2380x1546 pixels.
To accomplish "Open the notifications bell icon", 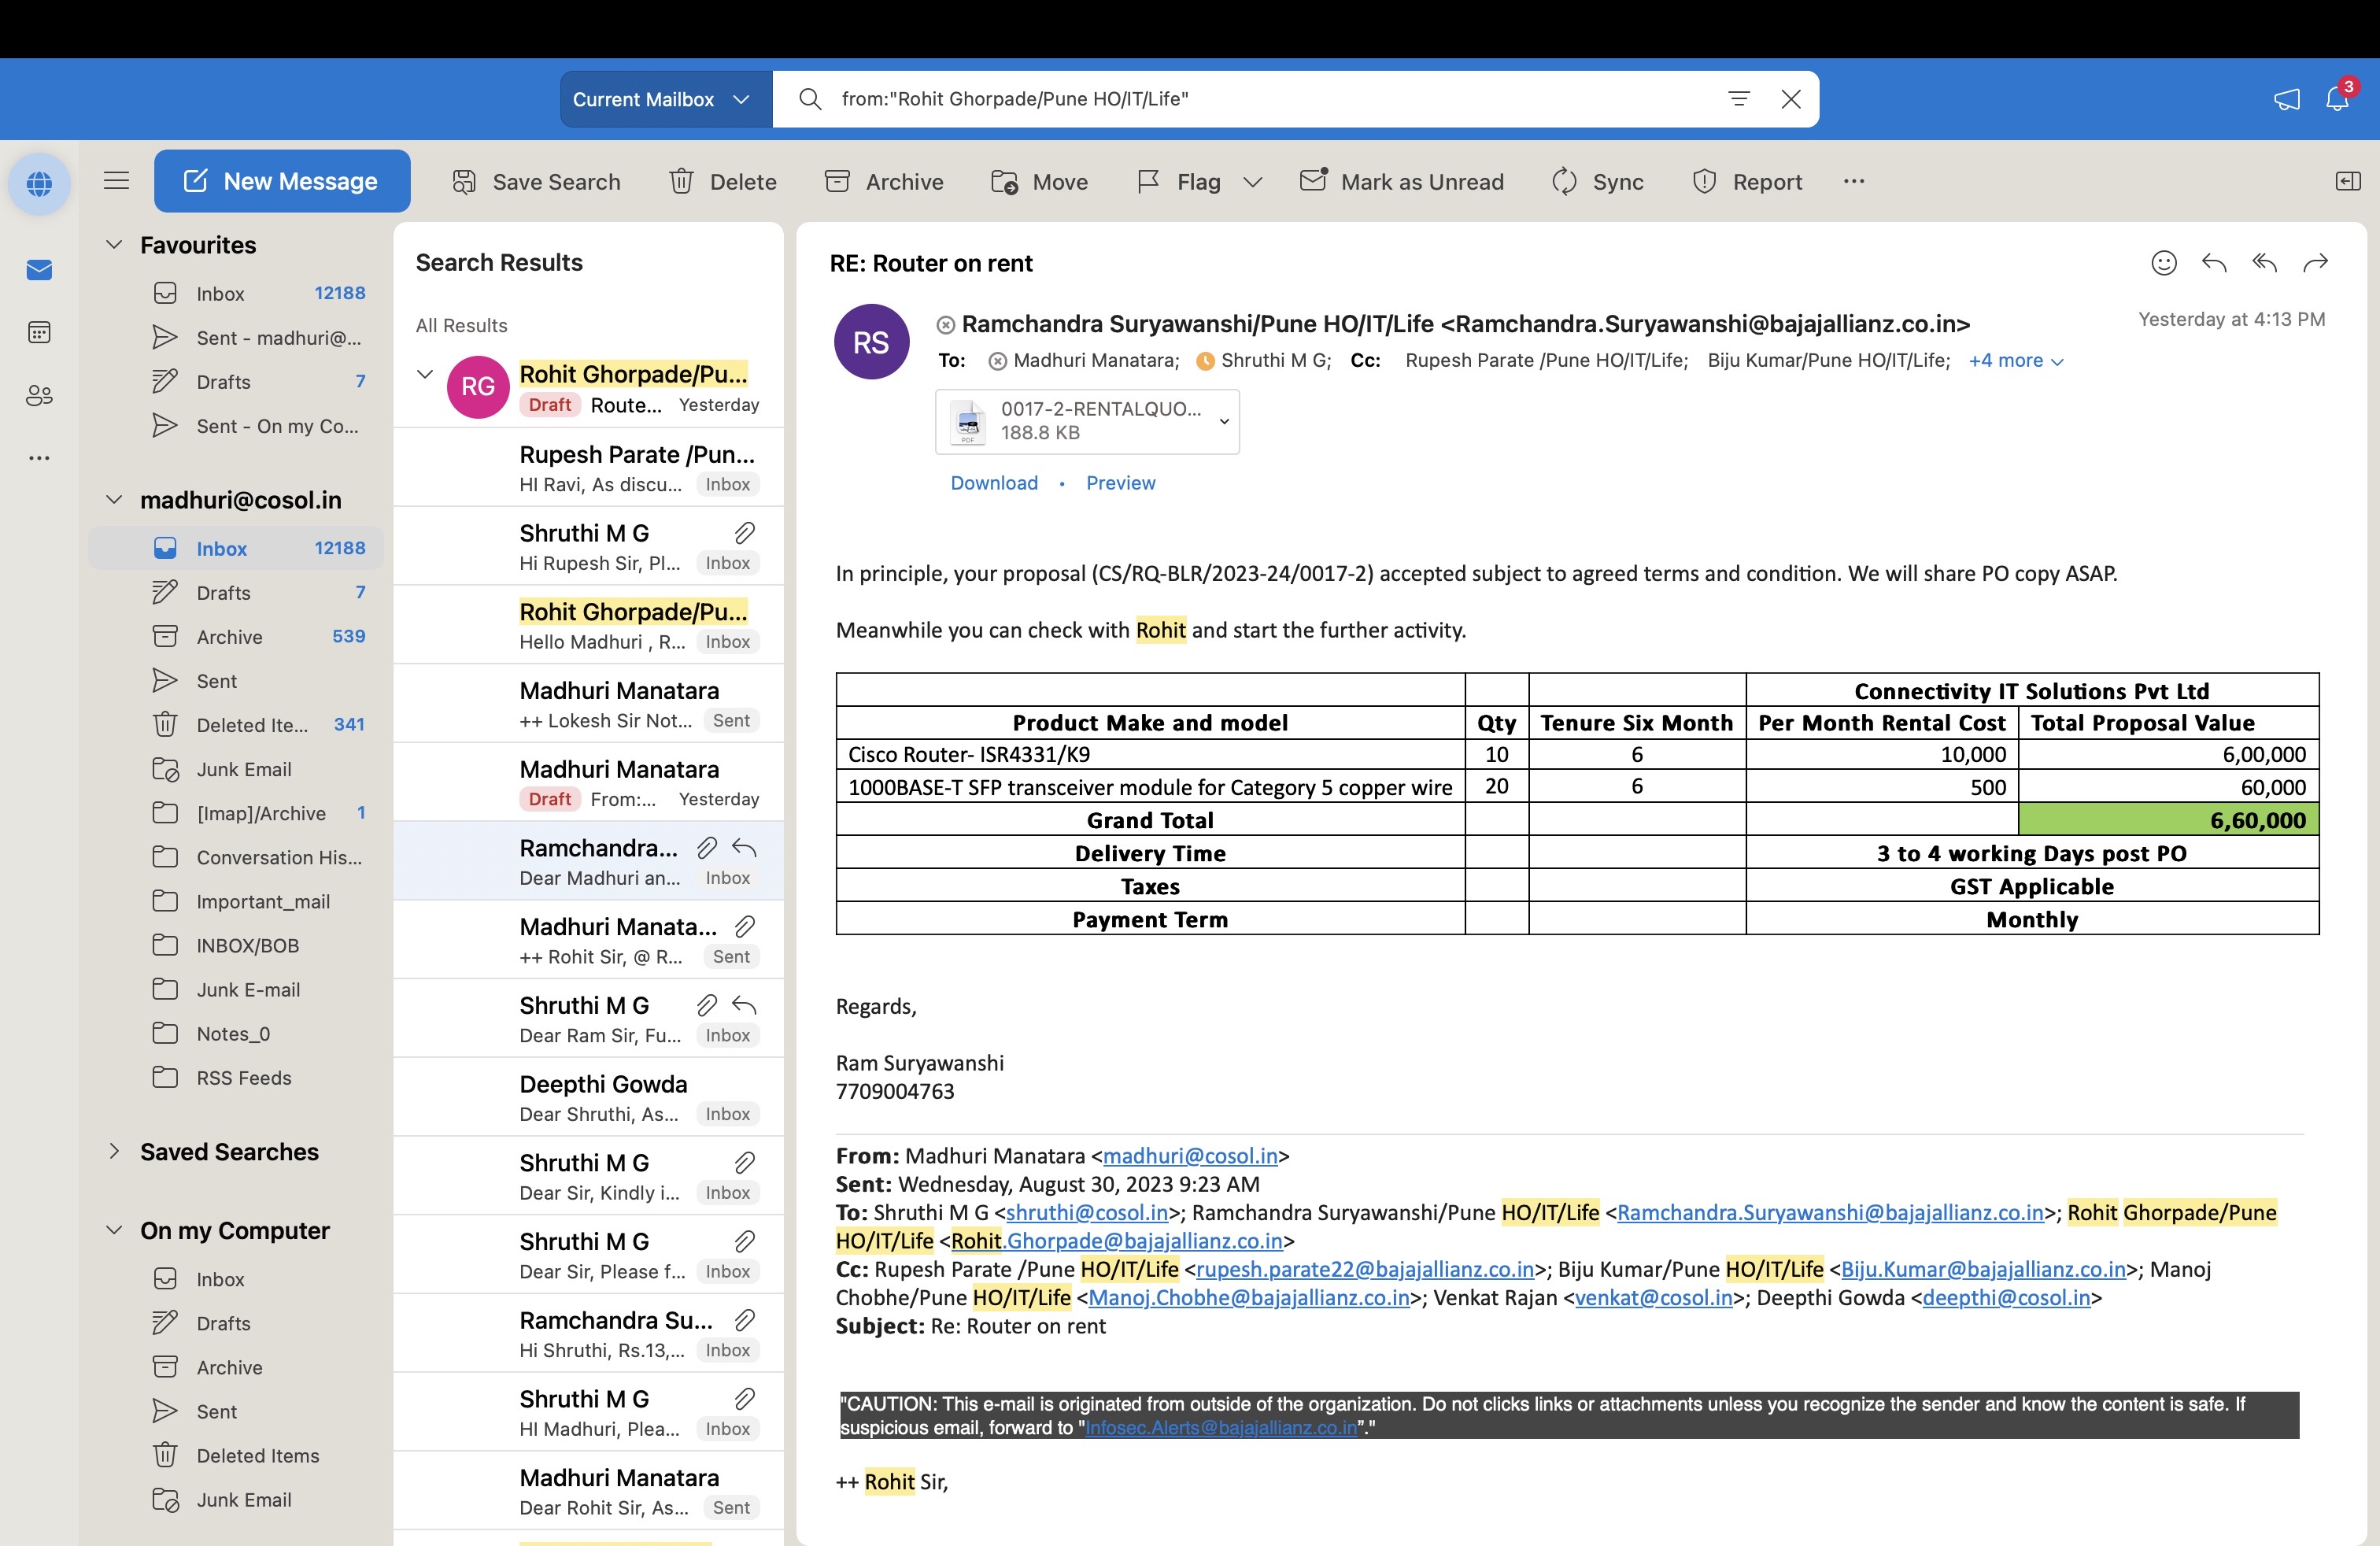I will 2336,99.
